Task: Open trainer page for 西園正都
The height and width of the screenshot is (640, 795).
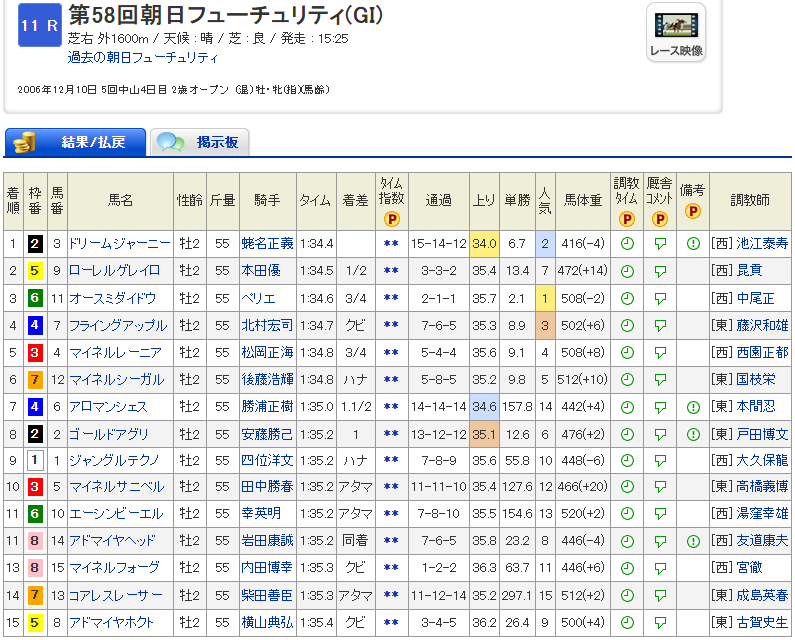Action: tap(762, 352)
